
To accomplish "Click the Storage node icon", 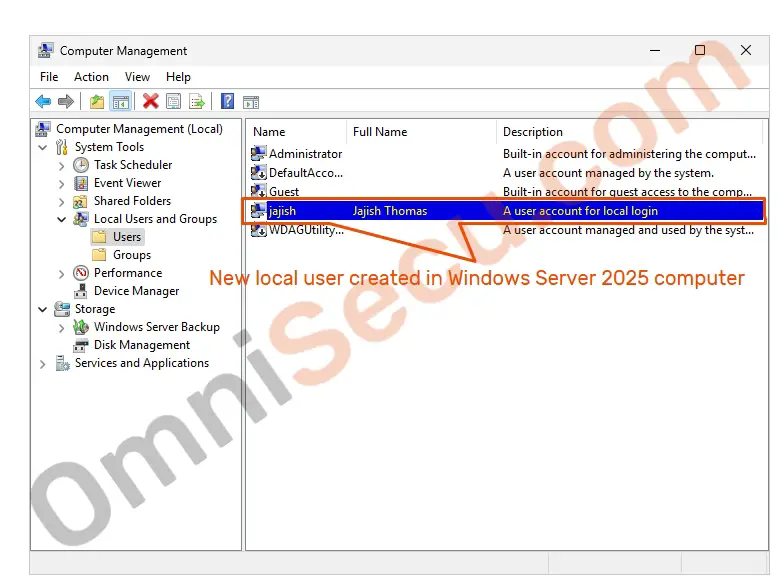I will pos(62,309).
